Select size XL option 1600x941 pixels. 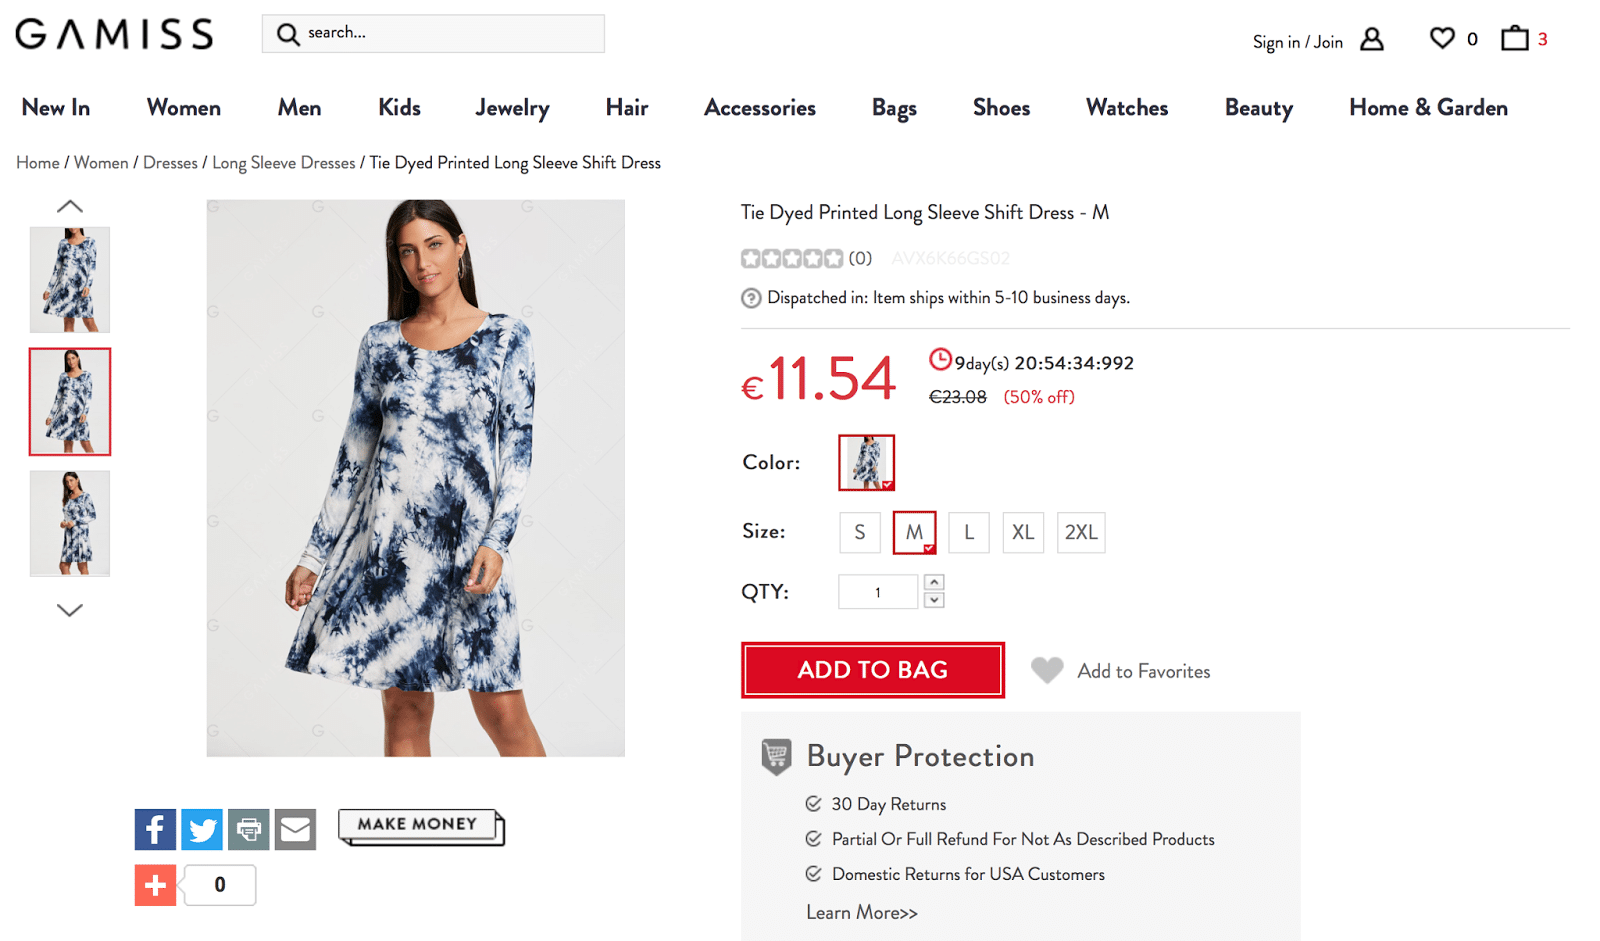click(x=1023, y=532)
